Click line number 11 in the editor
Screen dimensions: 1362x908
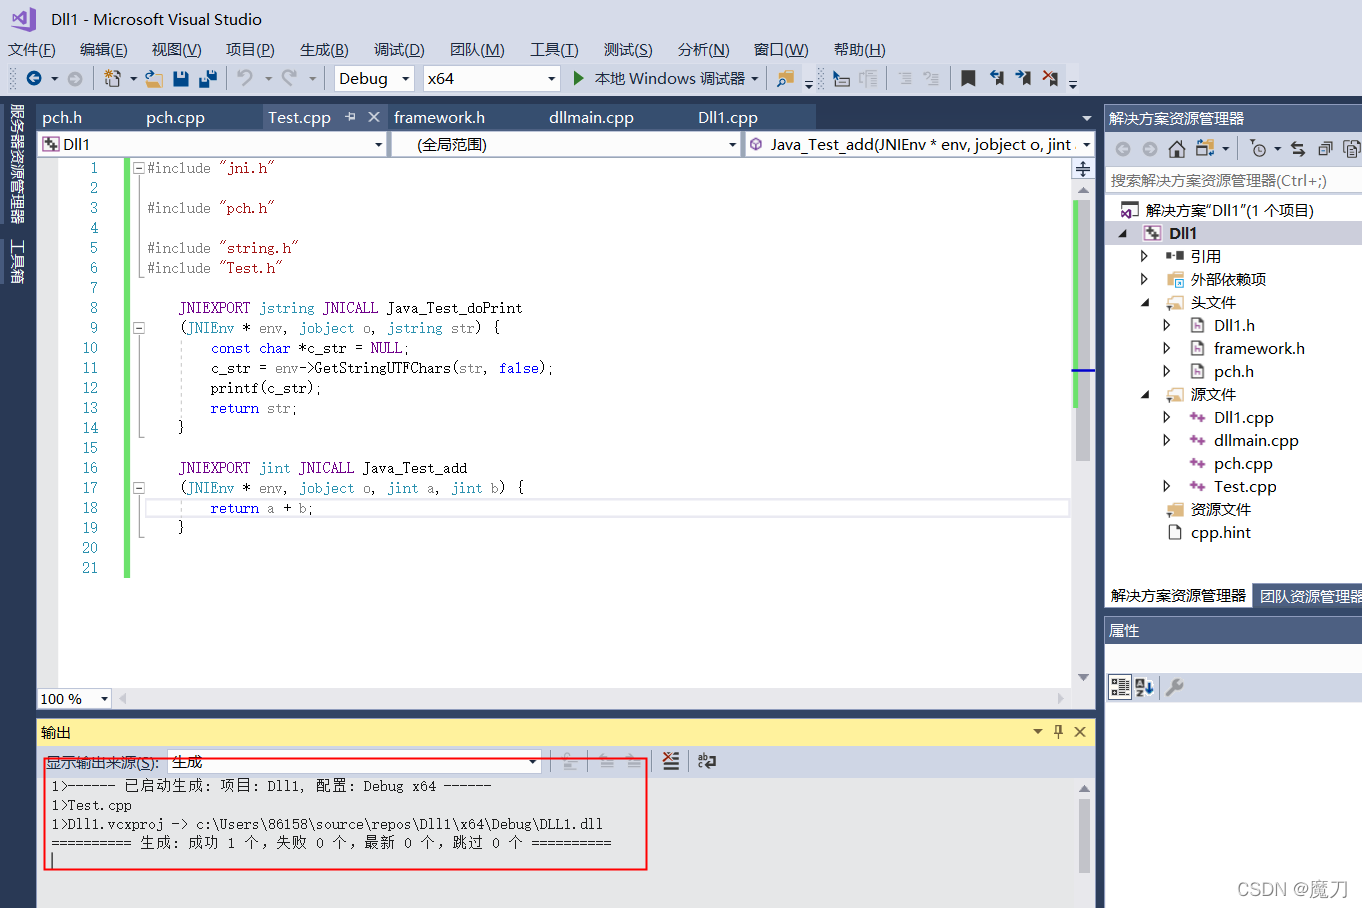(91, 368)
